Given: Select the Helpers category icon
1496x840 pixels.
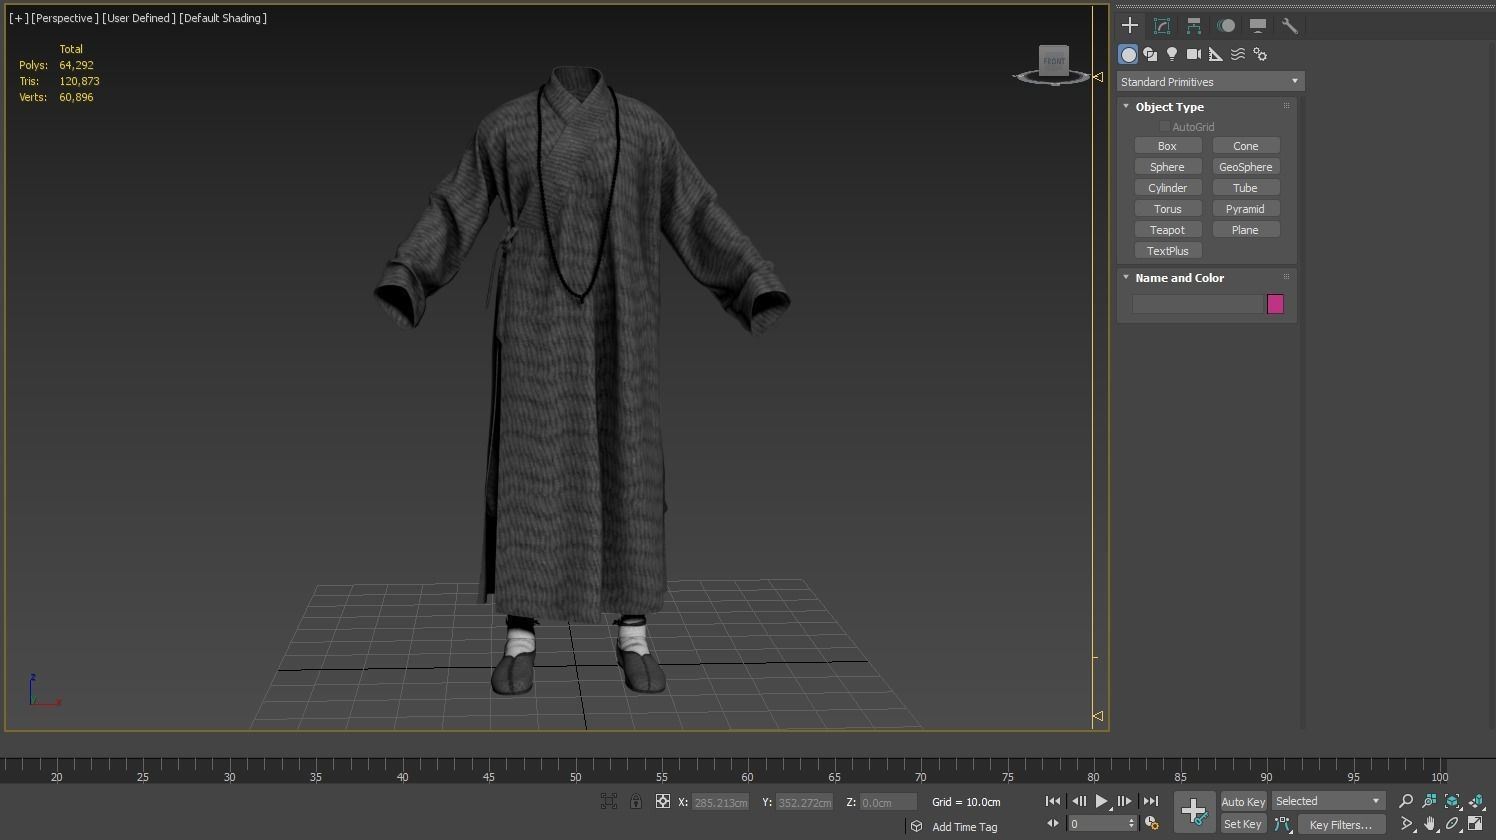Looking at the screenshot, I should (x=1216, y=54).
